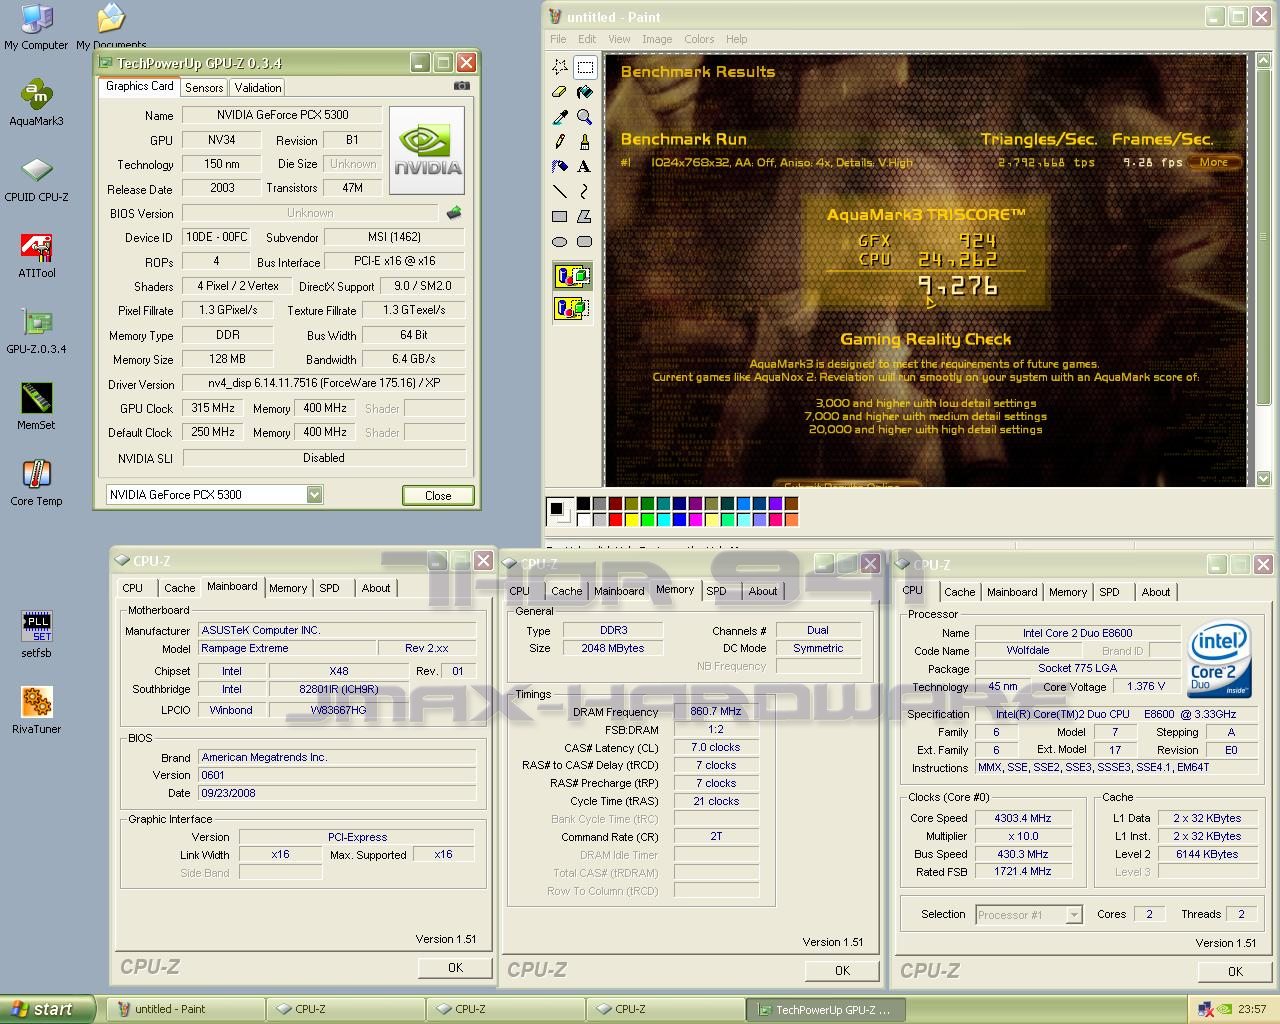Viewport: 1280px width, 1024px height.
Task: Open the AquaMark3 desktop icon
Action: click(36, 103)
